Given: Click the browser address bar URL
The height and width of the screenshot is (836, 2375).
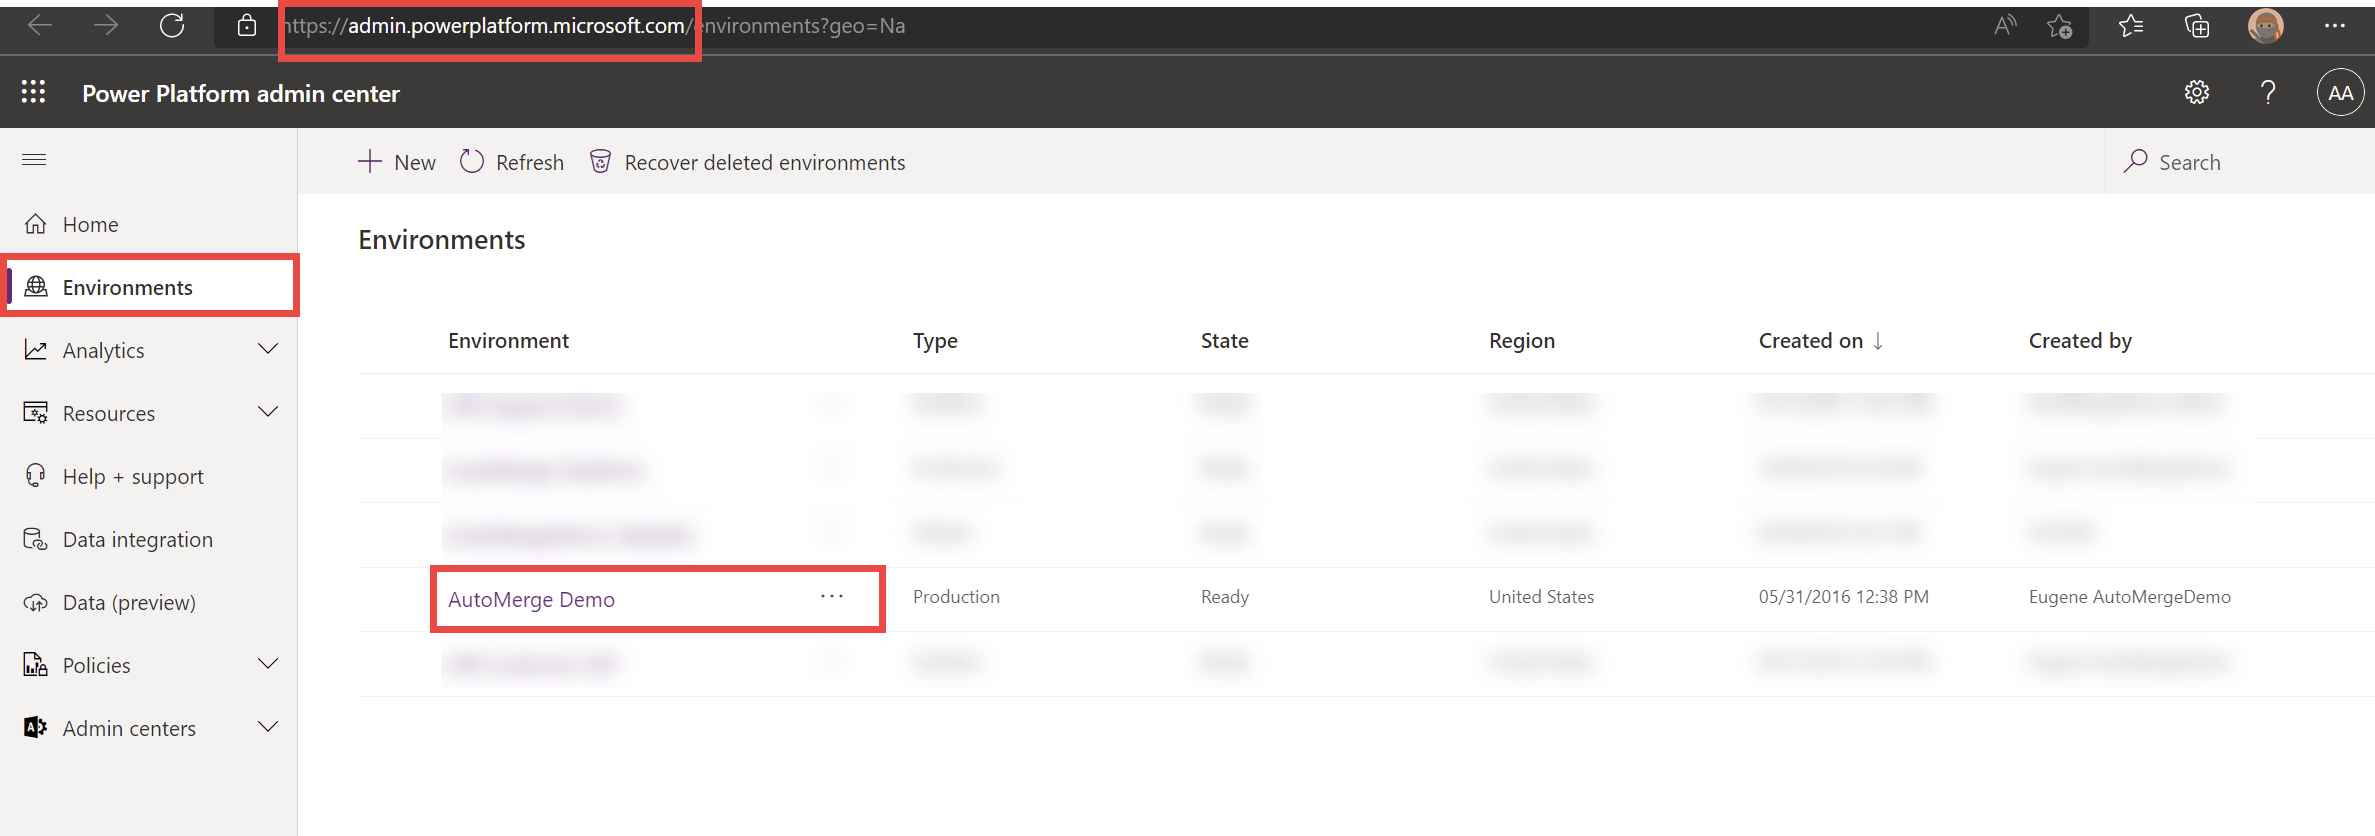Looking at the screenshot, I should point(595,26).
